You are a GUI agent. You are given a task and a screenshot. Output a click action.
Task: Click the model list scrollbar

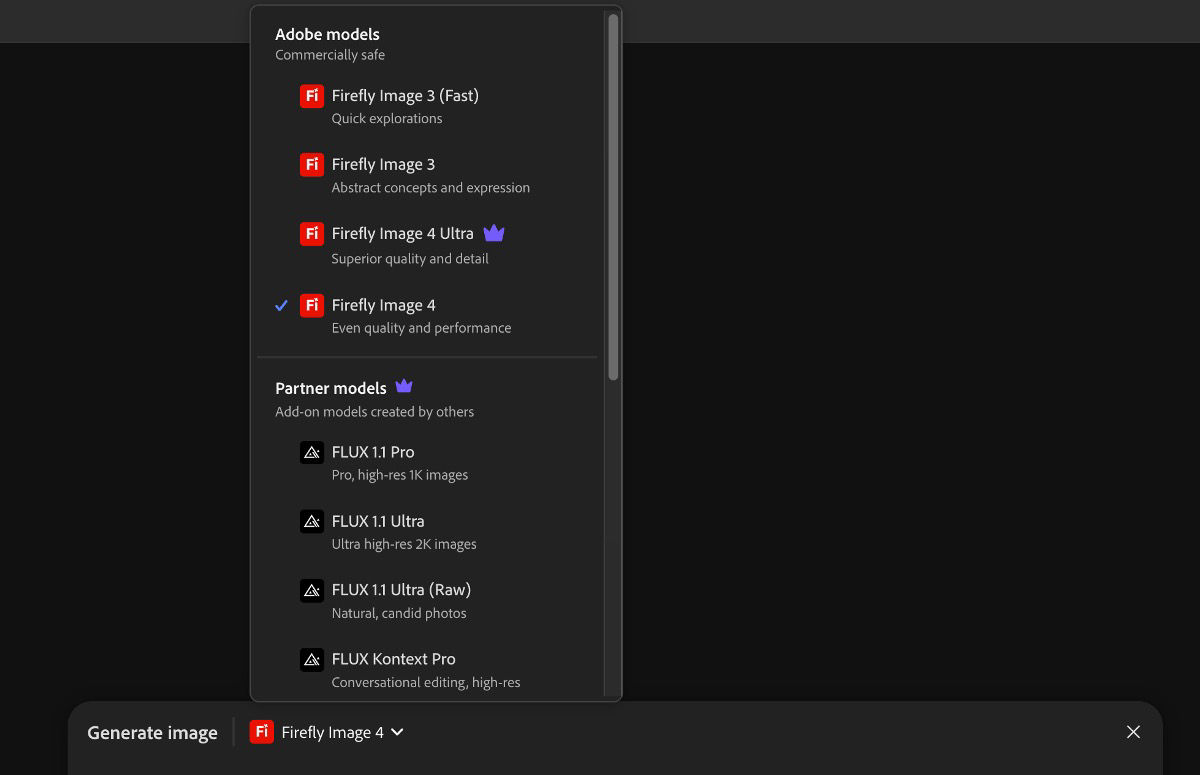pos(613,197)
